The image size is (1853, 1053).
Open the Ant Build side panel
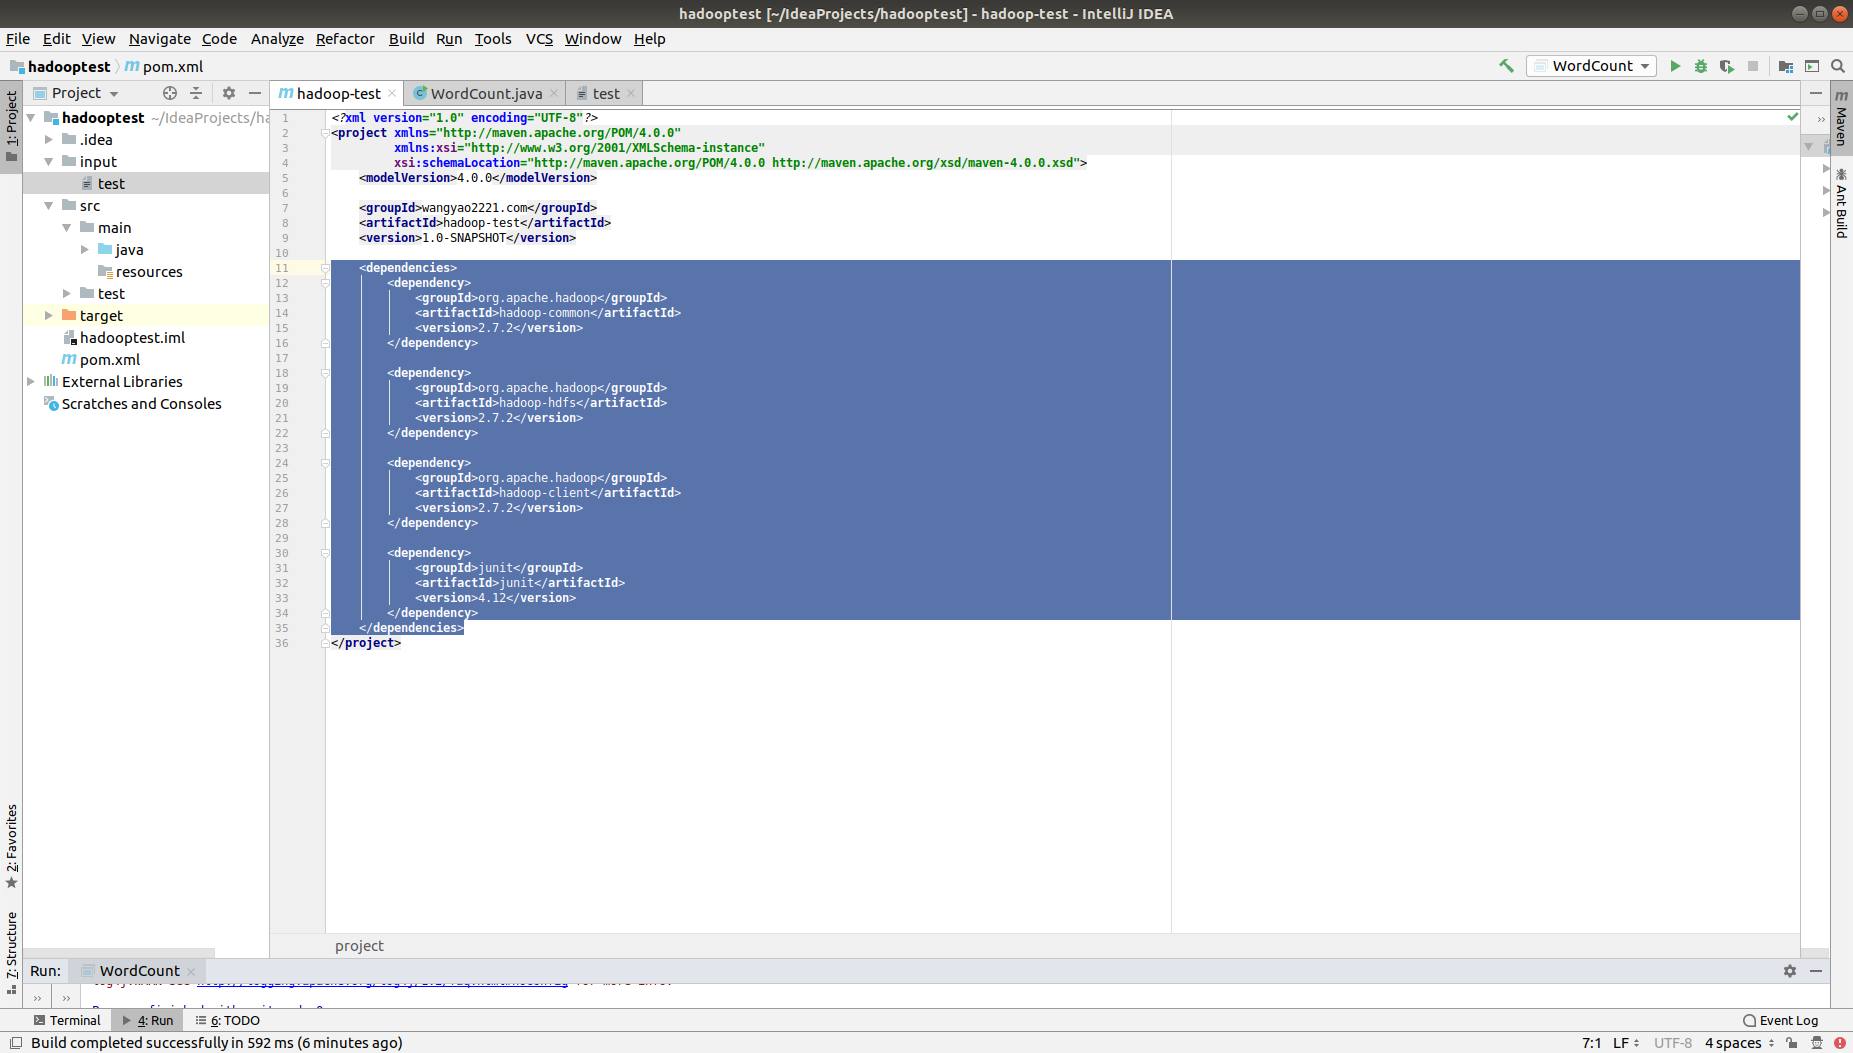click(1843, 203)
